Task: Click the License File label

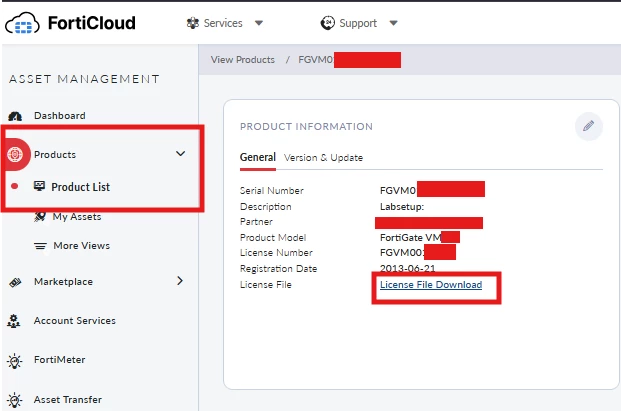Action: tap(266, 285)
